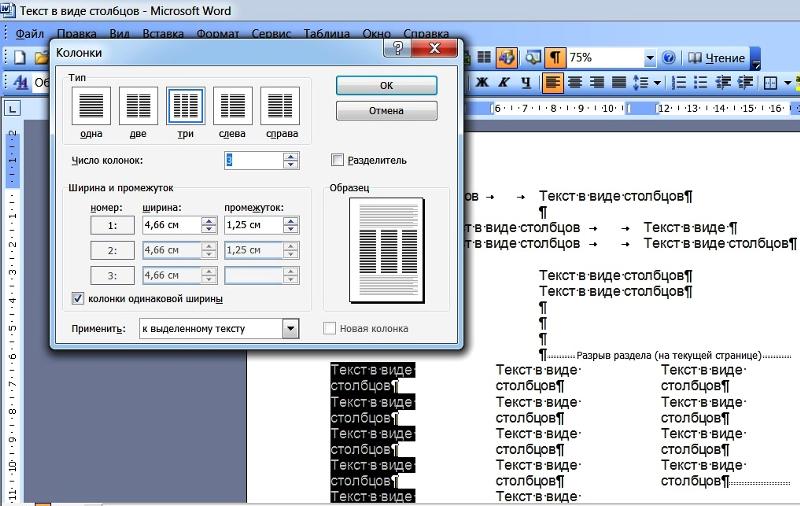
Task: Apply numbered list formatting
Action: tap(679, 82)
